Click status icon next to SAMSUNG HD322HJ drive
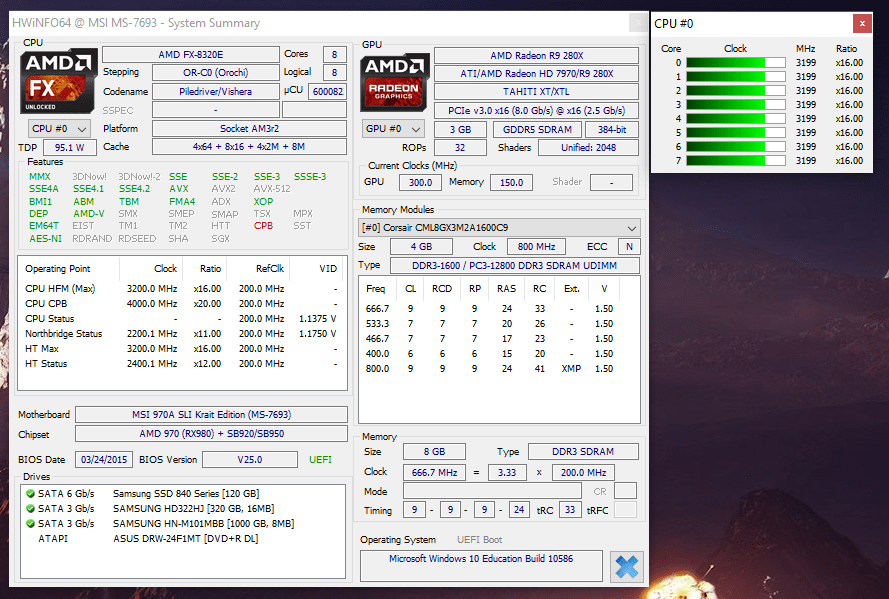 [30, 508]
